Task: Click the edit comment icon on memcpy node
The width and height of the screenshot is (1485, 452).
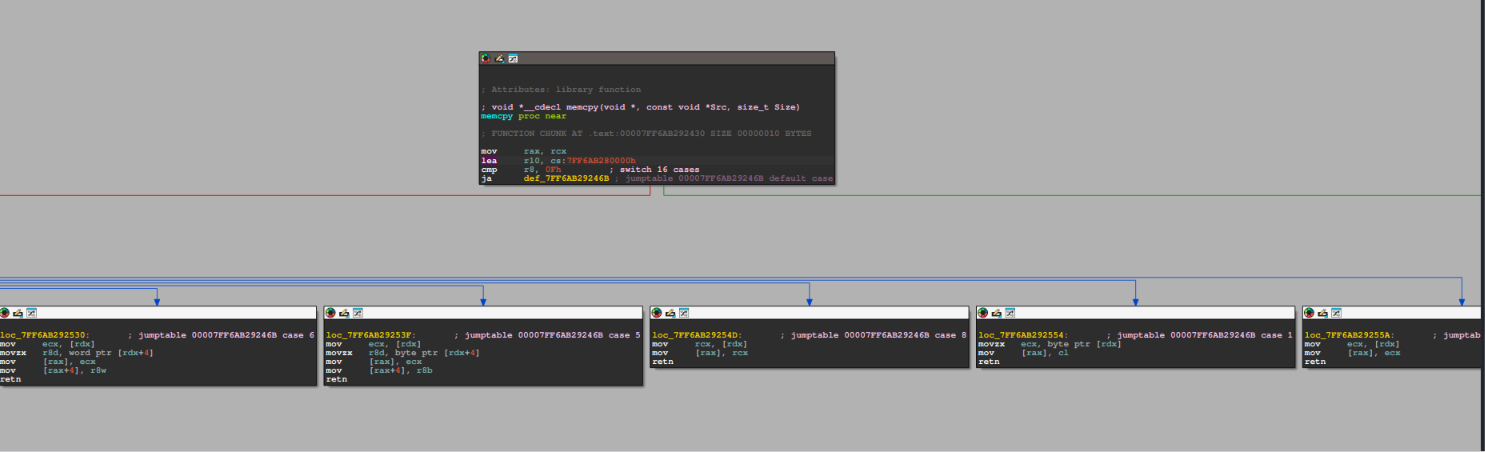Action: pyautogui.click(x=499, y=59)
